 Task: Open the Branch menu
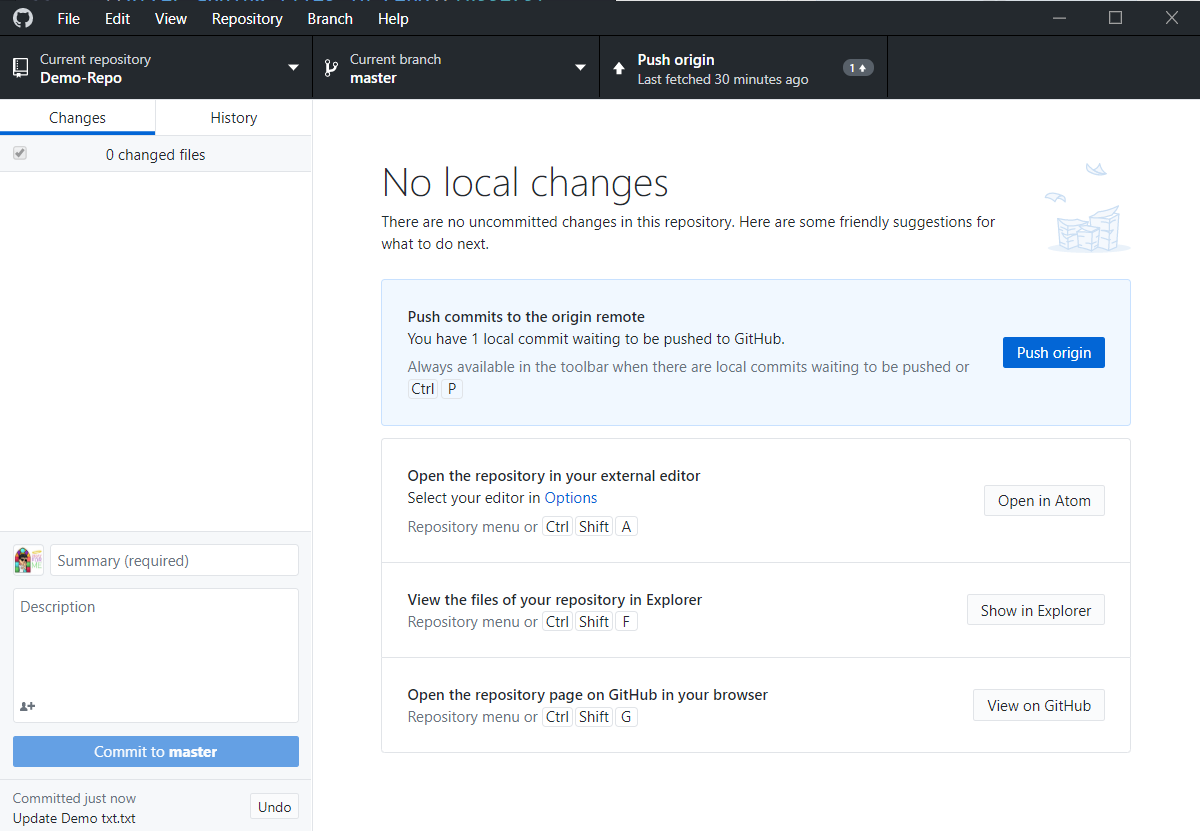[330, 18]
